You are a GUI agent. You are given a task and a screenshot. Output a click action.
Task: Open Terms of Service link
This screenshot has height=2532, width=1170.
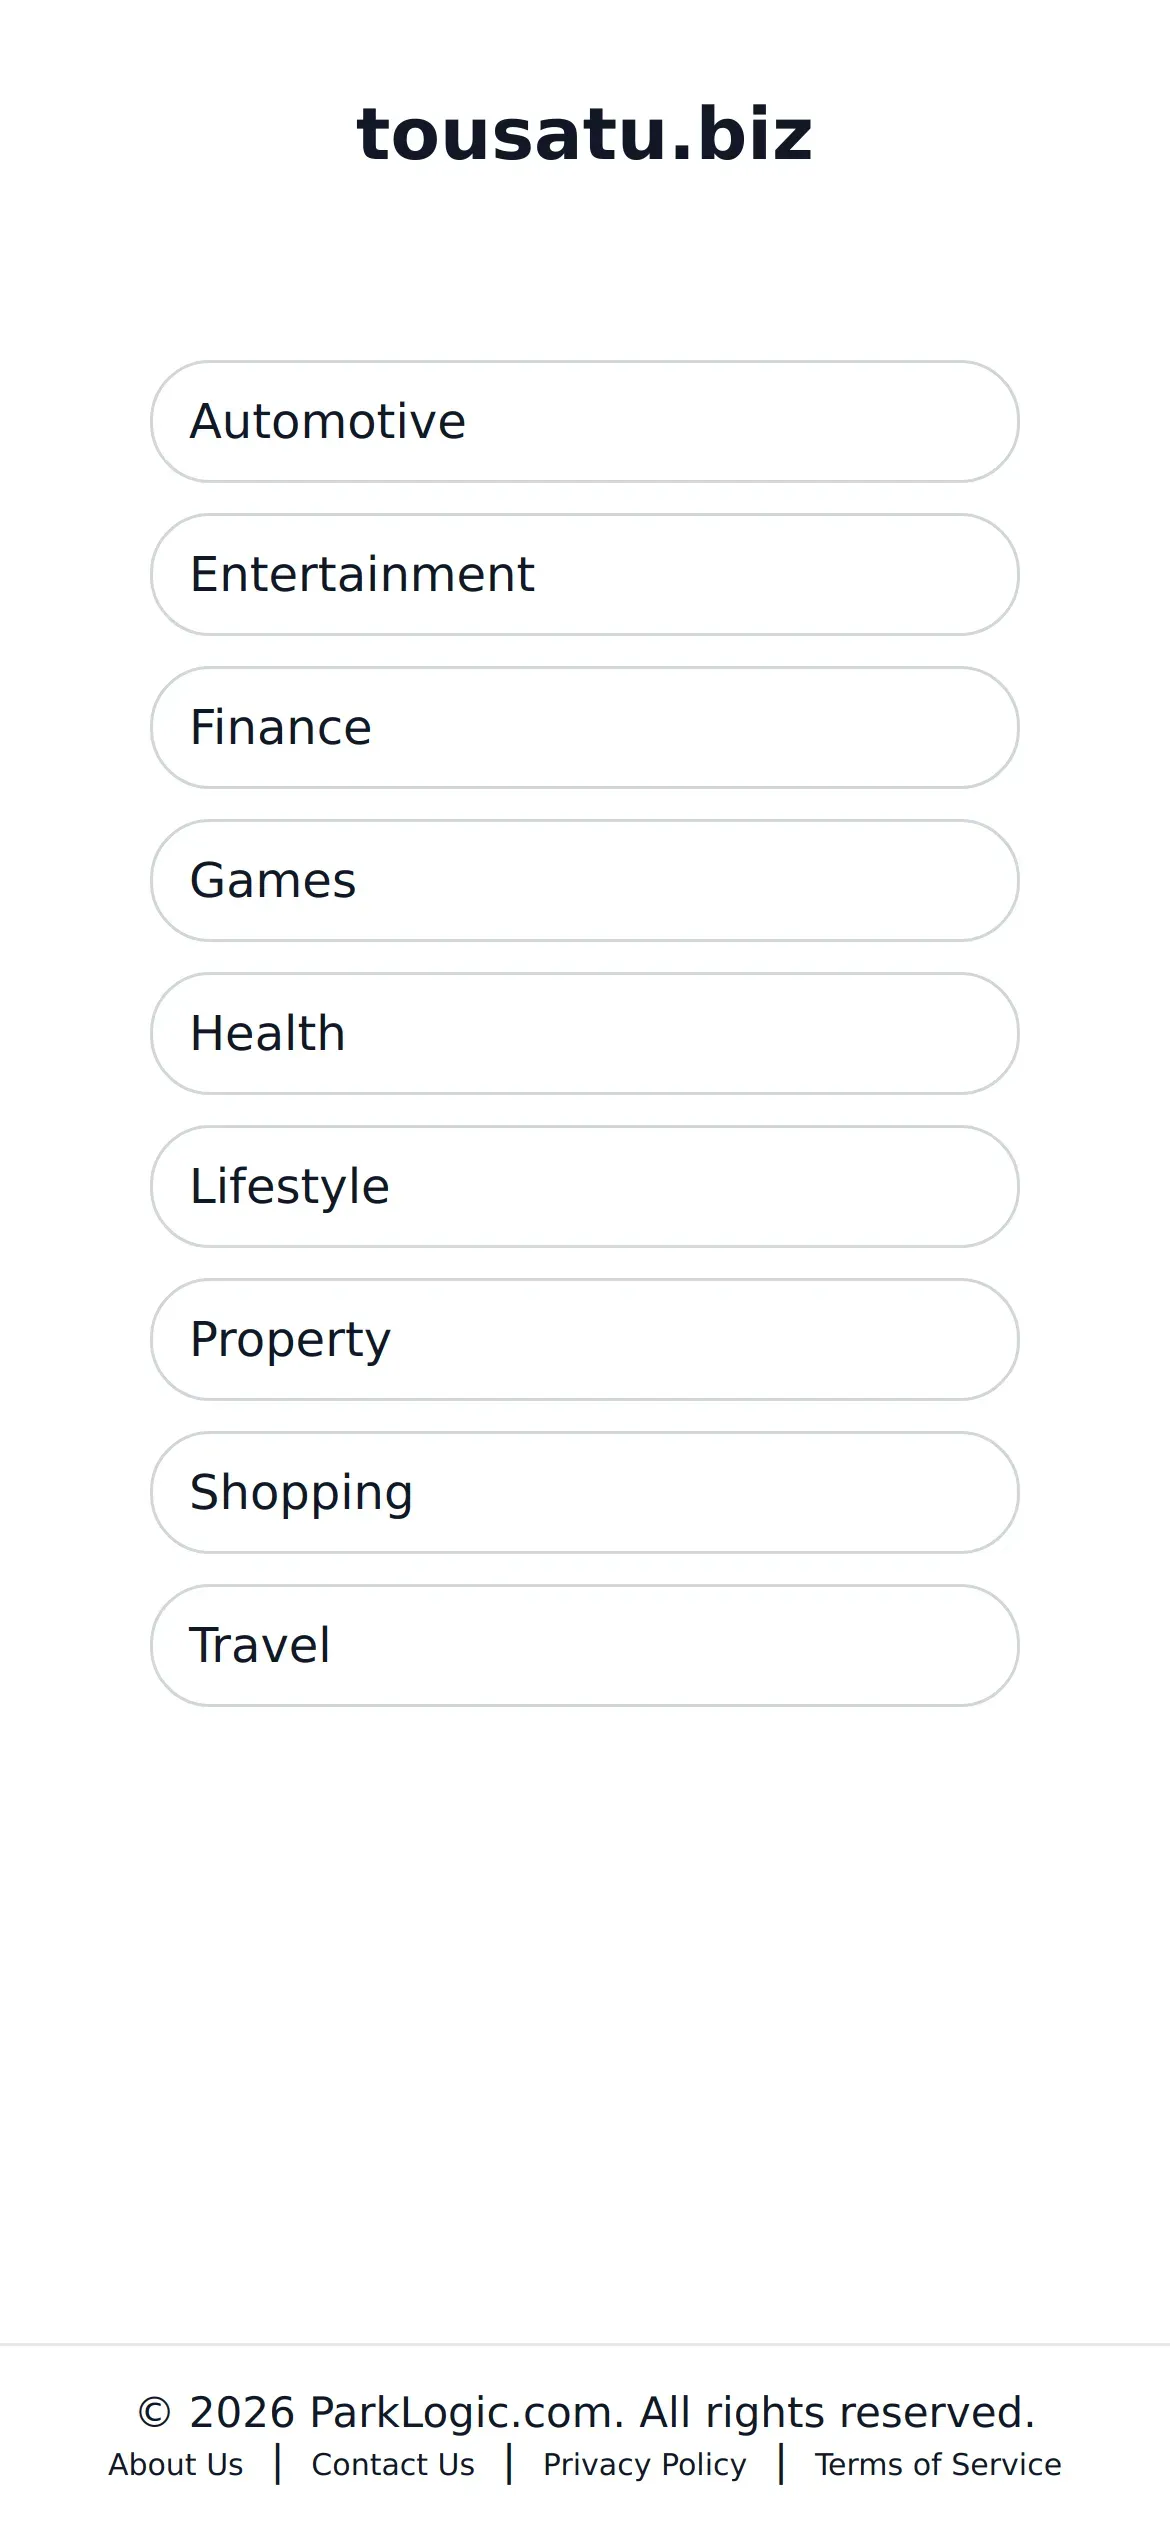coord(938,2464)
